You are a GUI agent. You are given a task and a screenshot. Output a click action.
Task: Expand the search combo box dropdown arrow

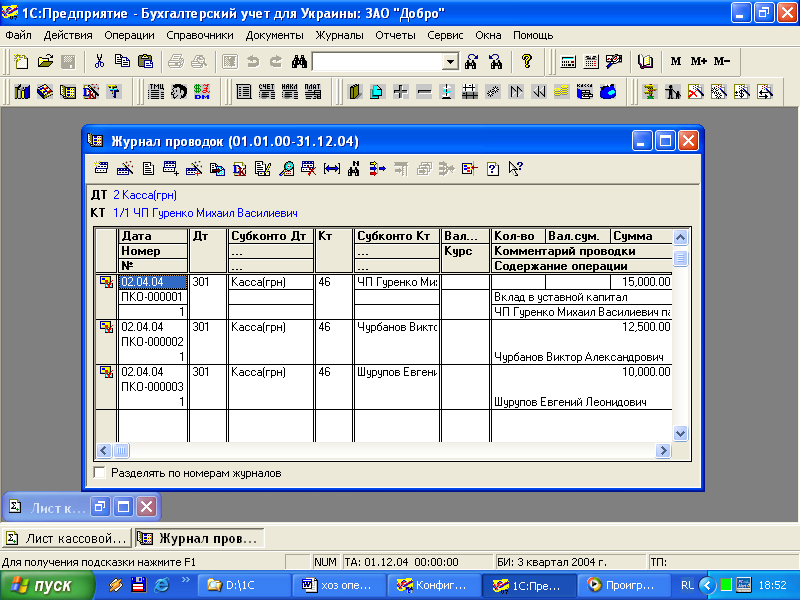450,62
